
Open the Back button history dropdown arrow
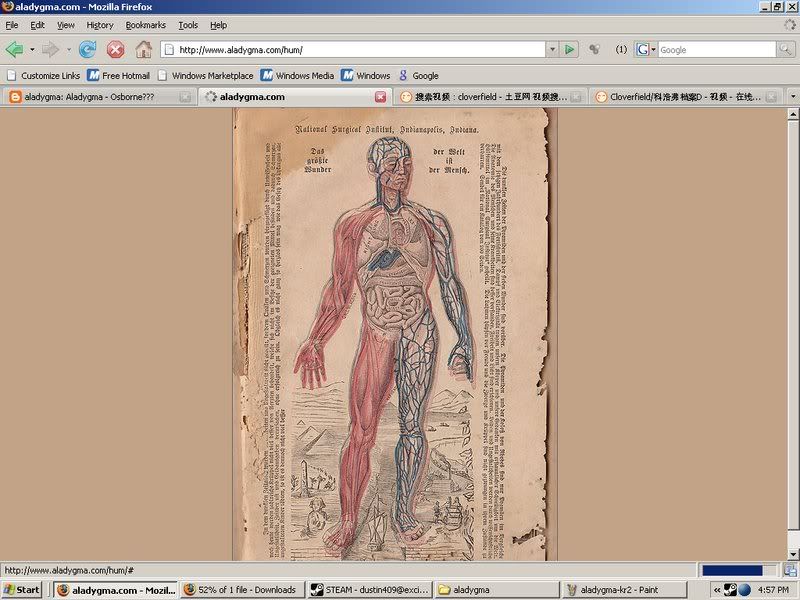point(32,49)
